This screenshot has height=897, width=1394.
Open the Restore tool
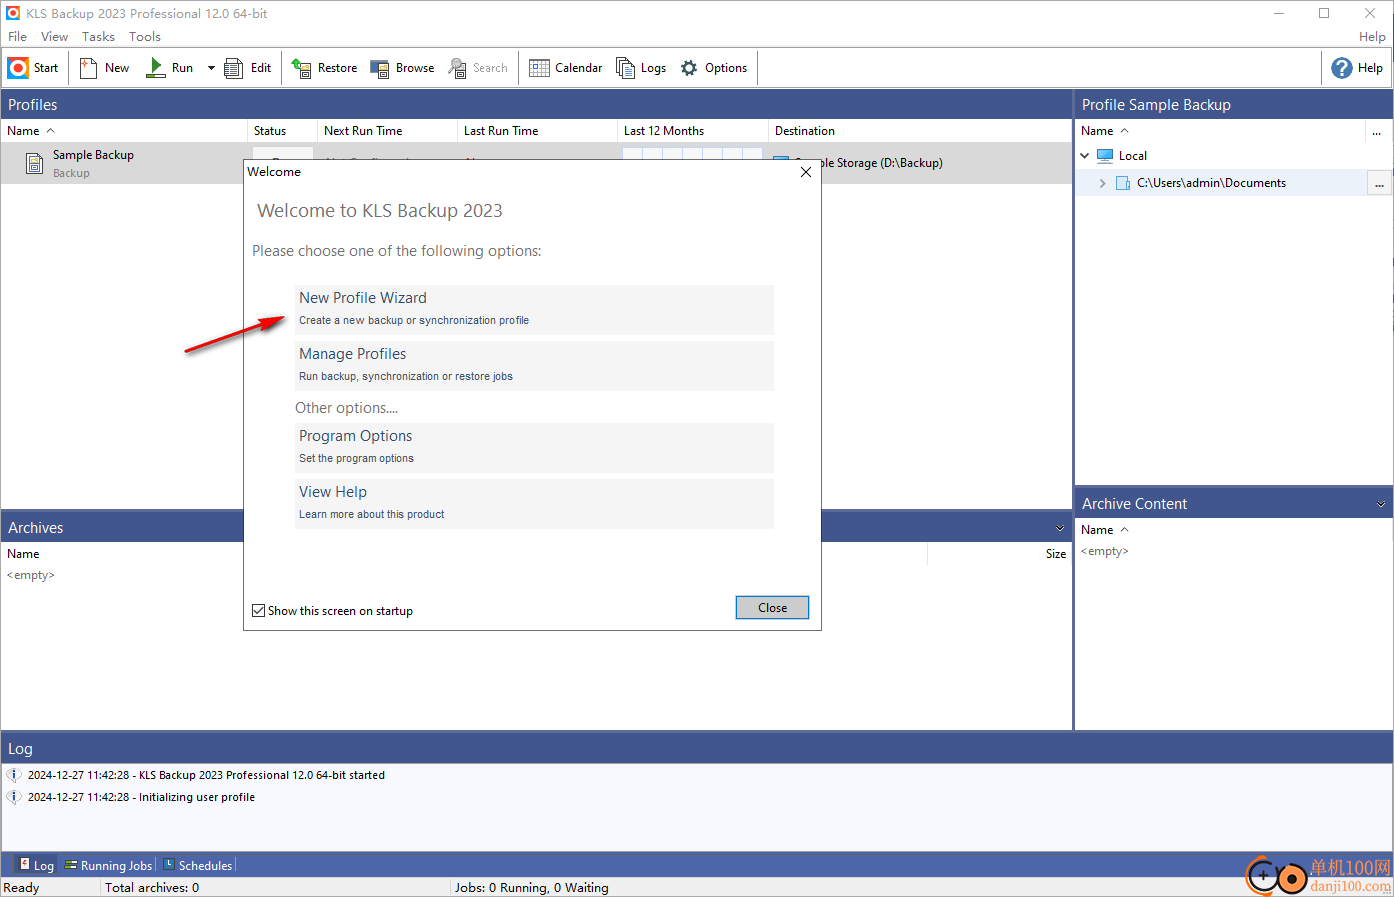click(324, 68)
